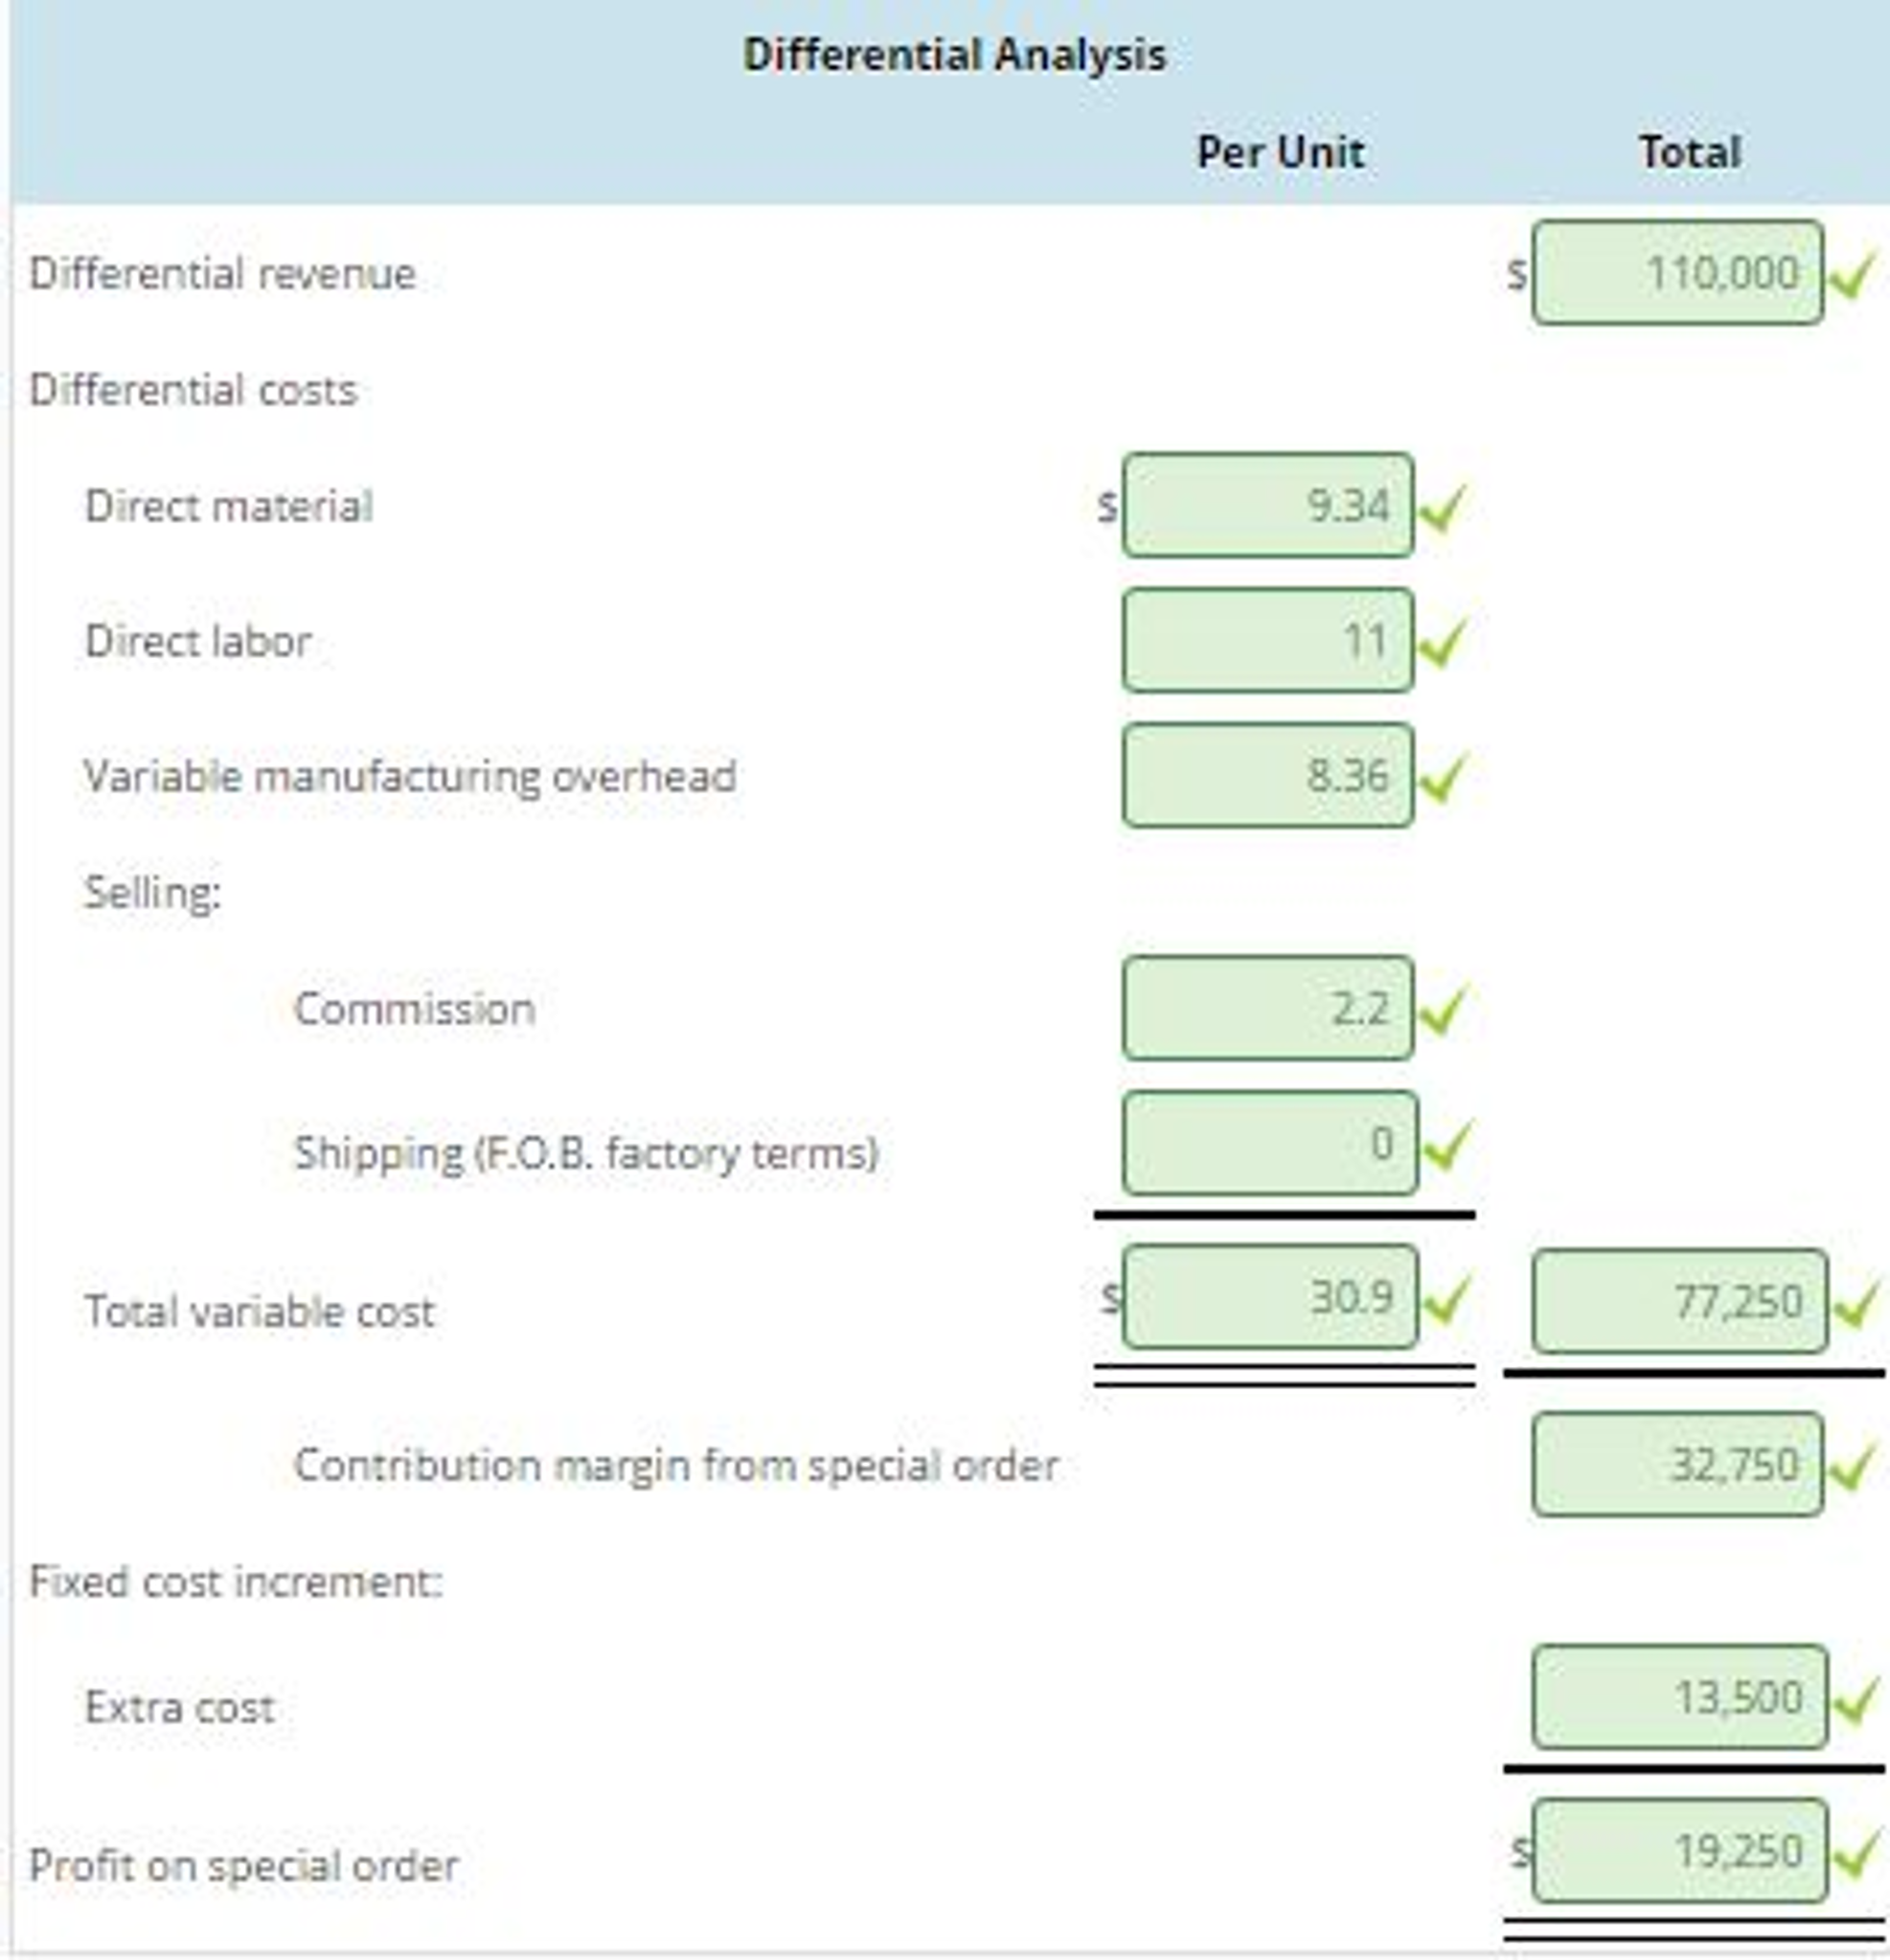Select the Direct labor per unit field
Viewport: 1890px width, 1960px height.
pos(1267,640)
